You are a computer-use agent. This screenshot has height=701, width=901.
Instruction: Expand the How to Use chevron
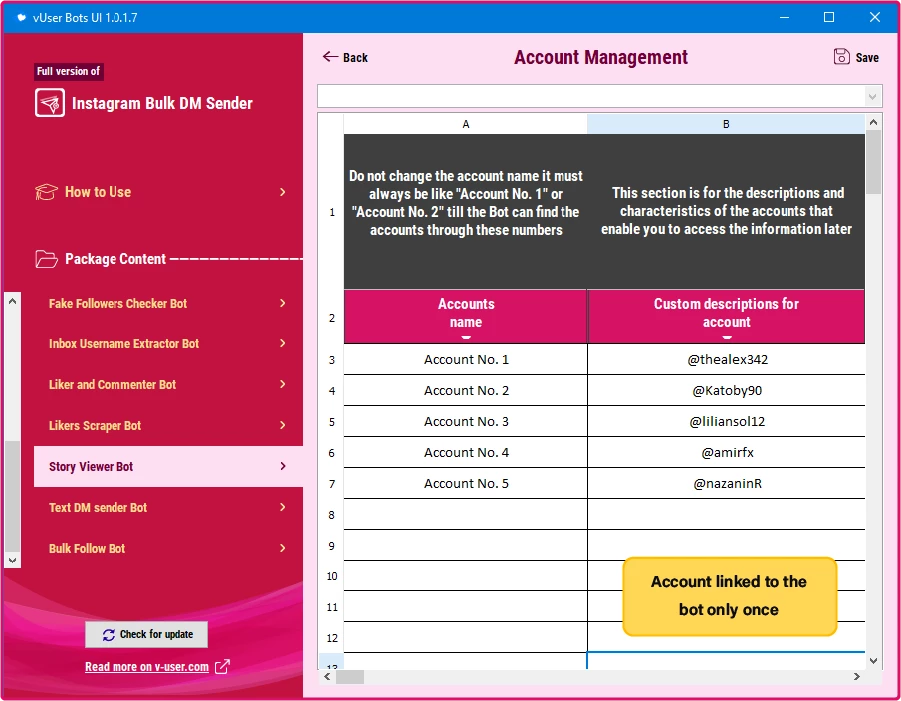click(x=283, y=192)
